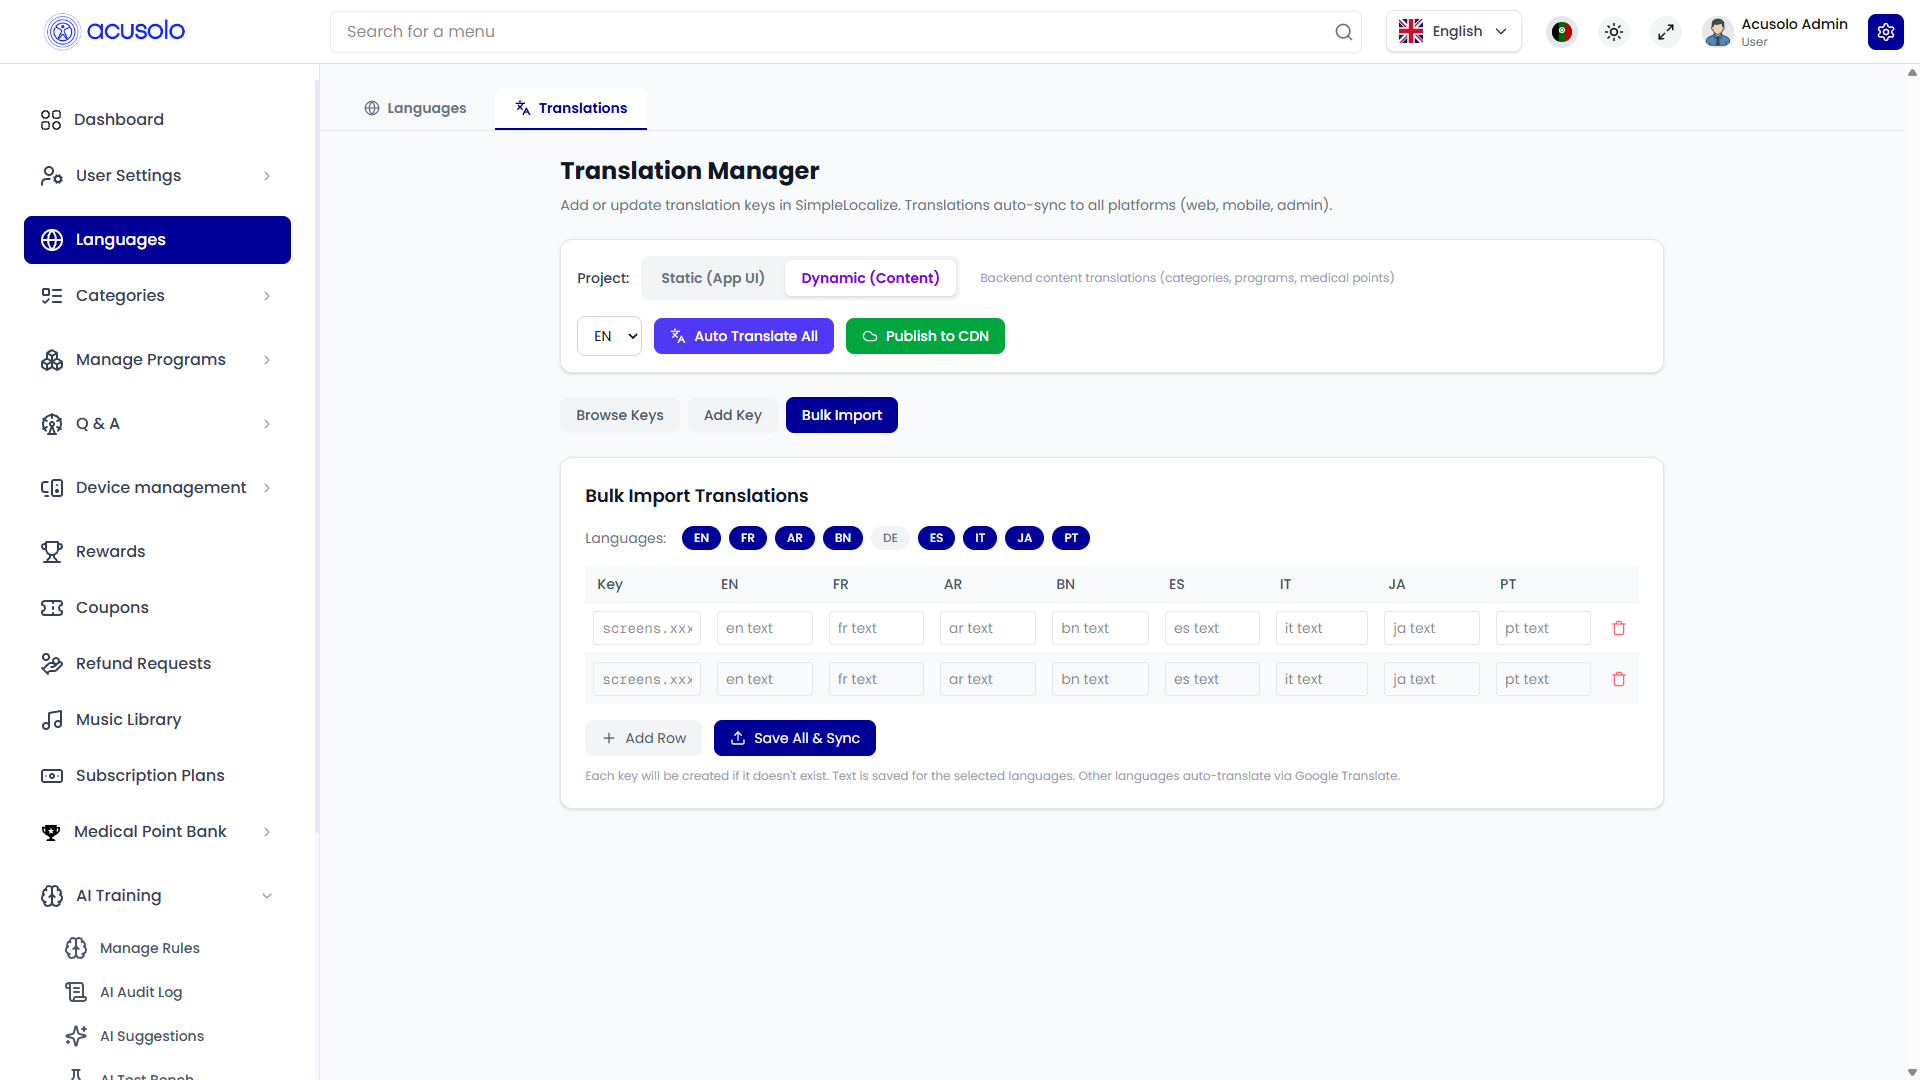1920x1080 pixels.
Task: Click Medical Point Bank trophy icon
Action: point(51,832)
